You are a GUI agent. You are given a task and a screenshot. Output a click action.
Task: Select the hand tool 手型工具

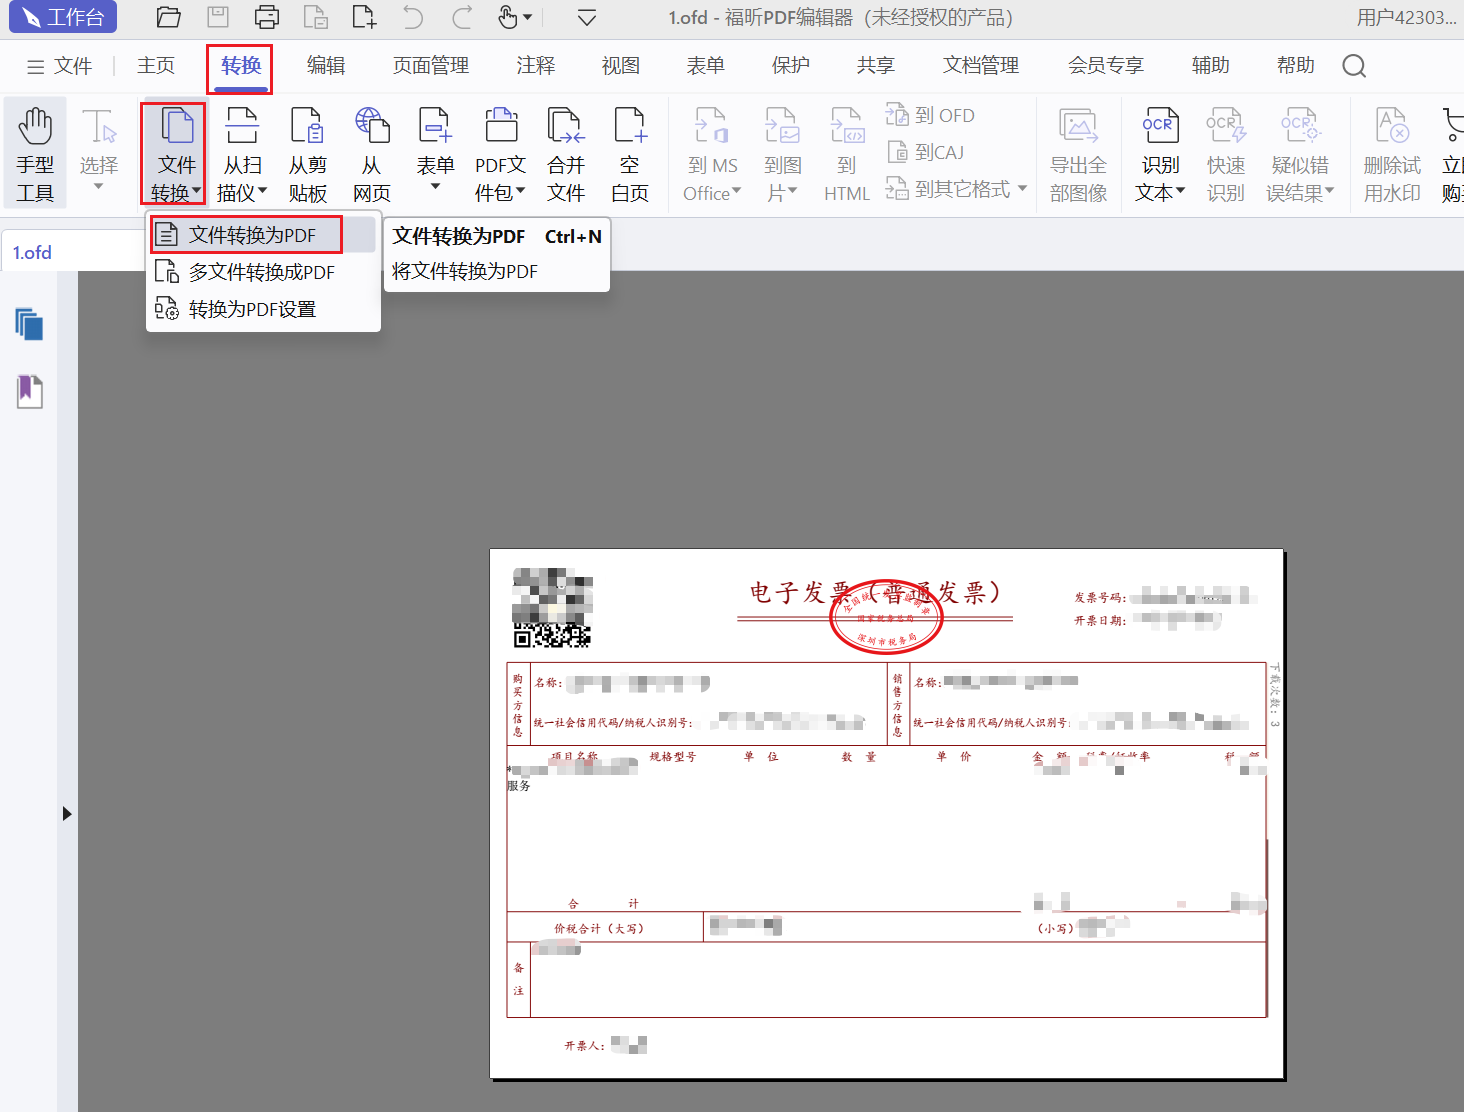(34, 152)
